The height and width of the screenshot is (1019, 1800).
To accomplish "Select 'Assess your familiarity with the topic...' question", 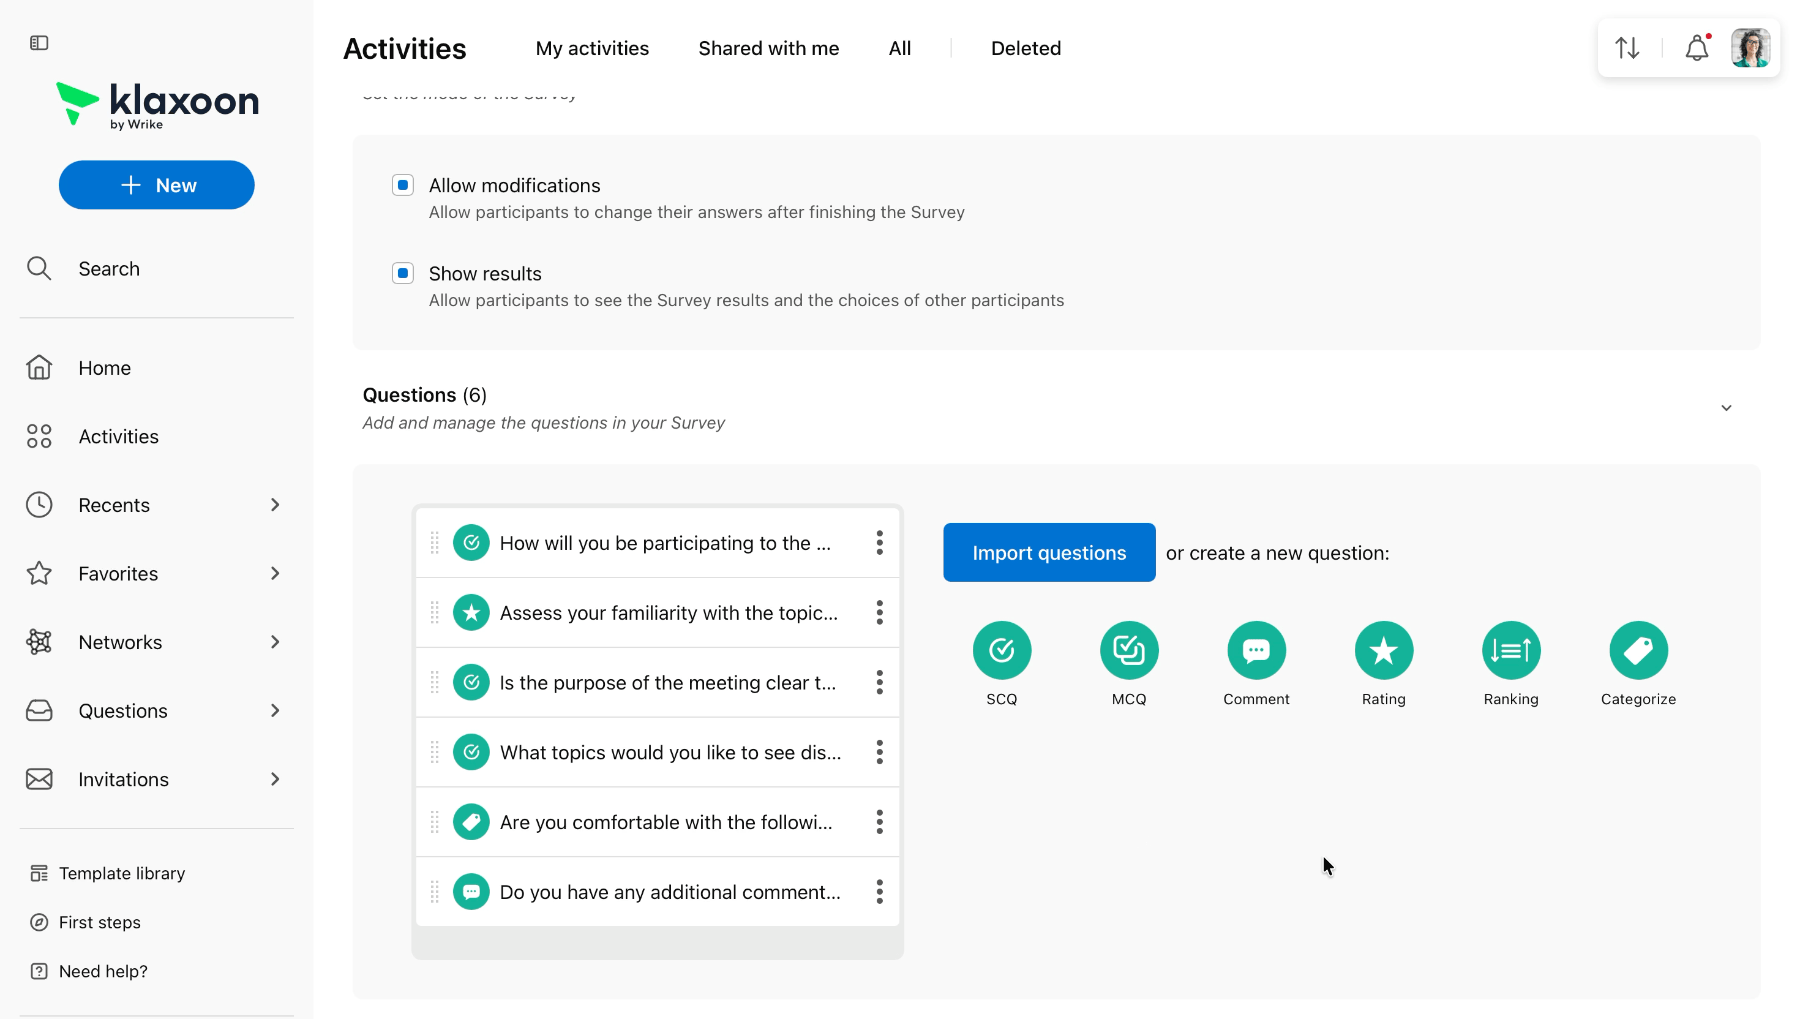I will [657, 613].
